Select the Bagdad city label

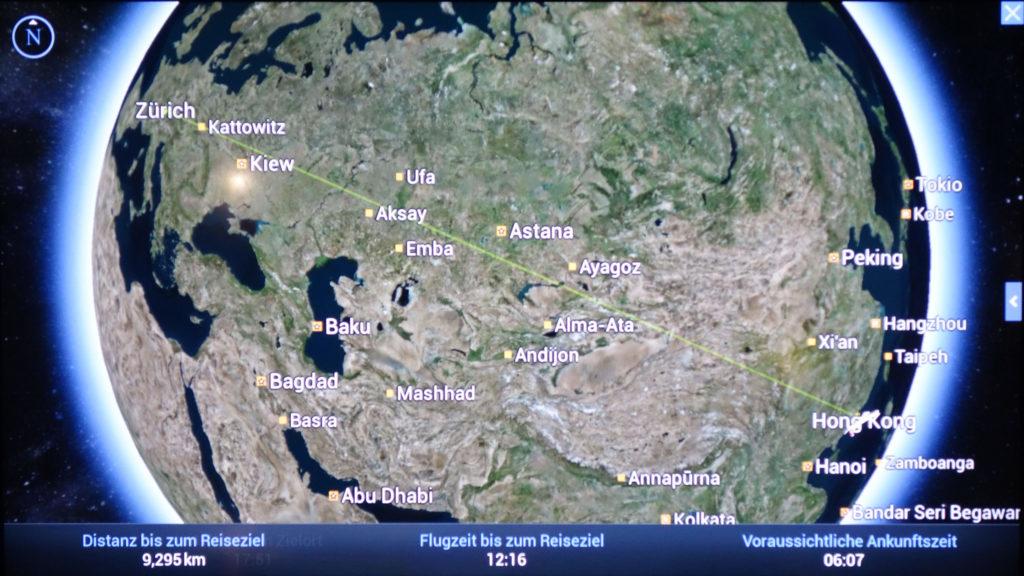tap(304, 381)
